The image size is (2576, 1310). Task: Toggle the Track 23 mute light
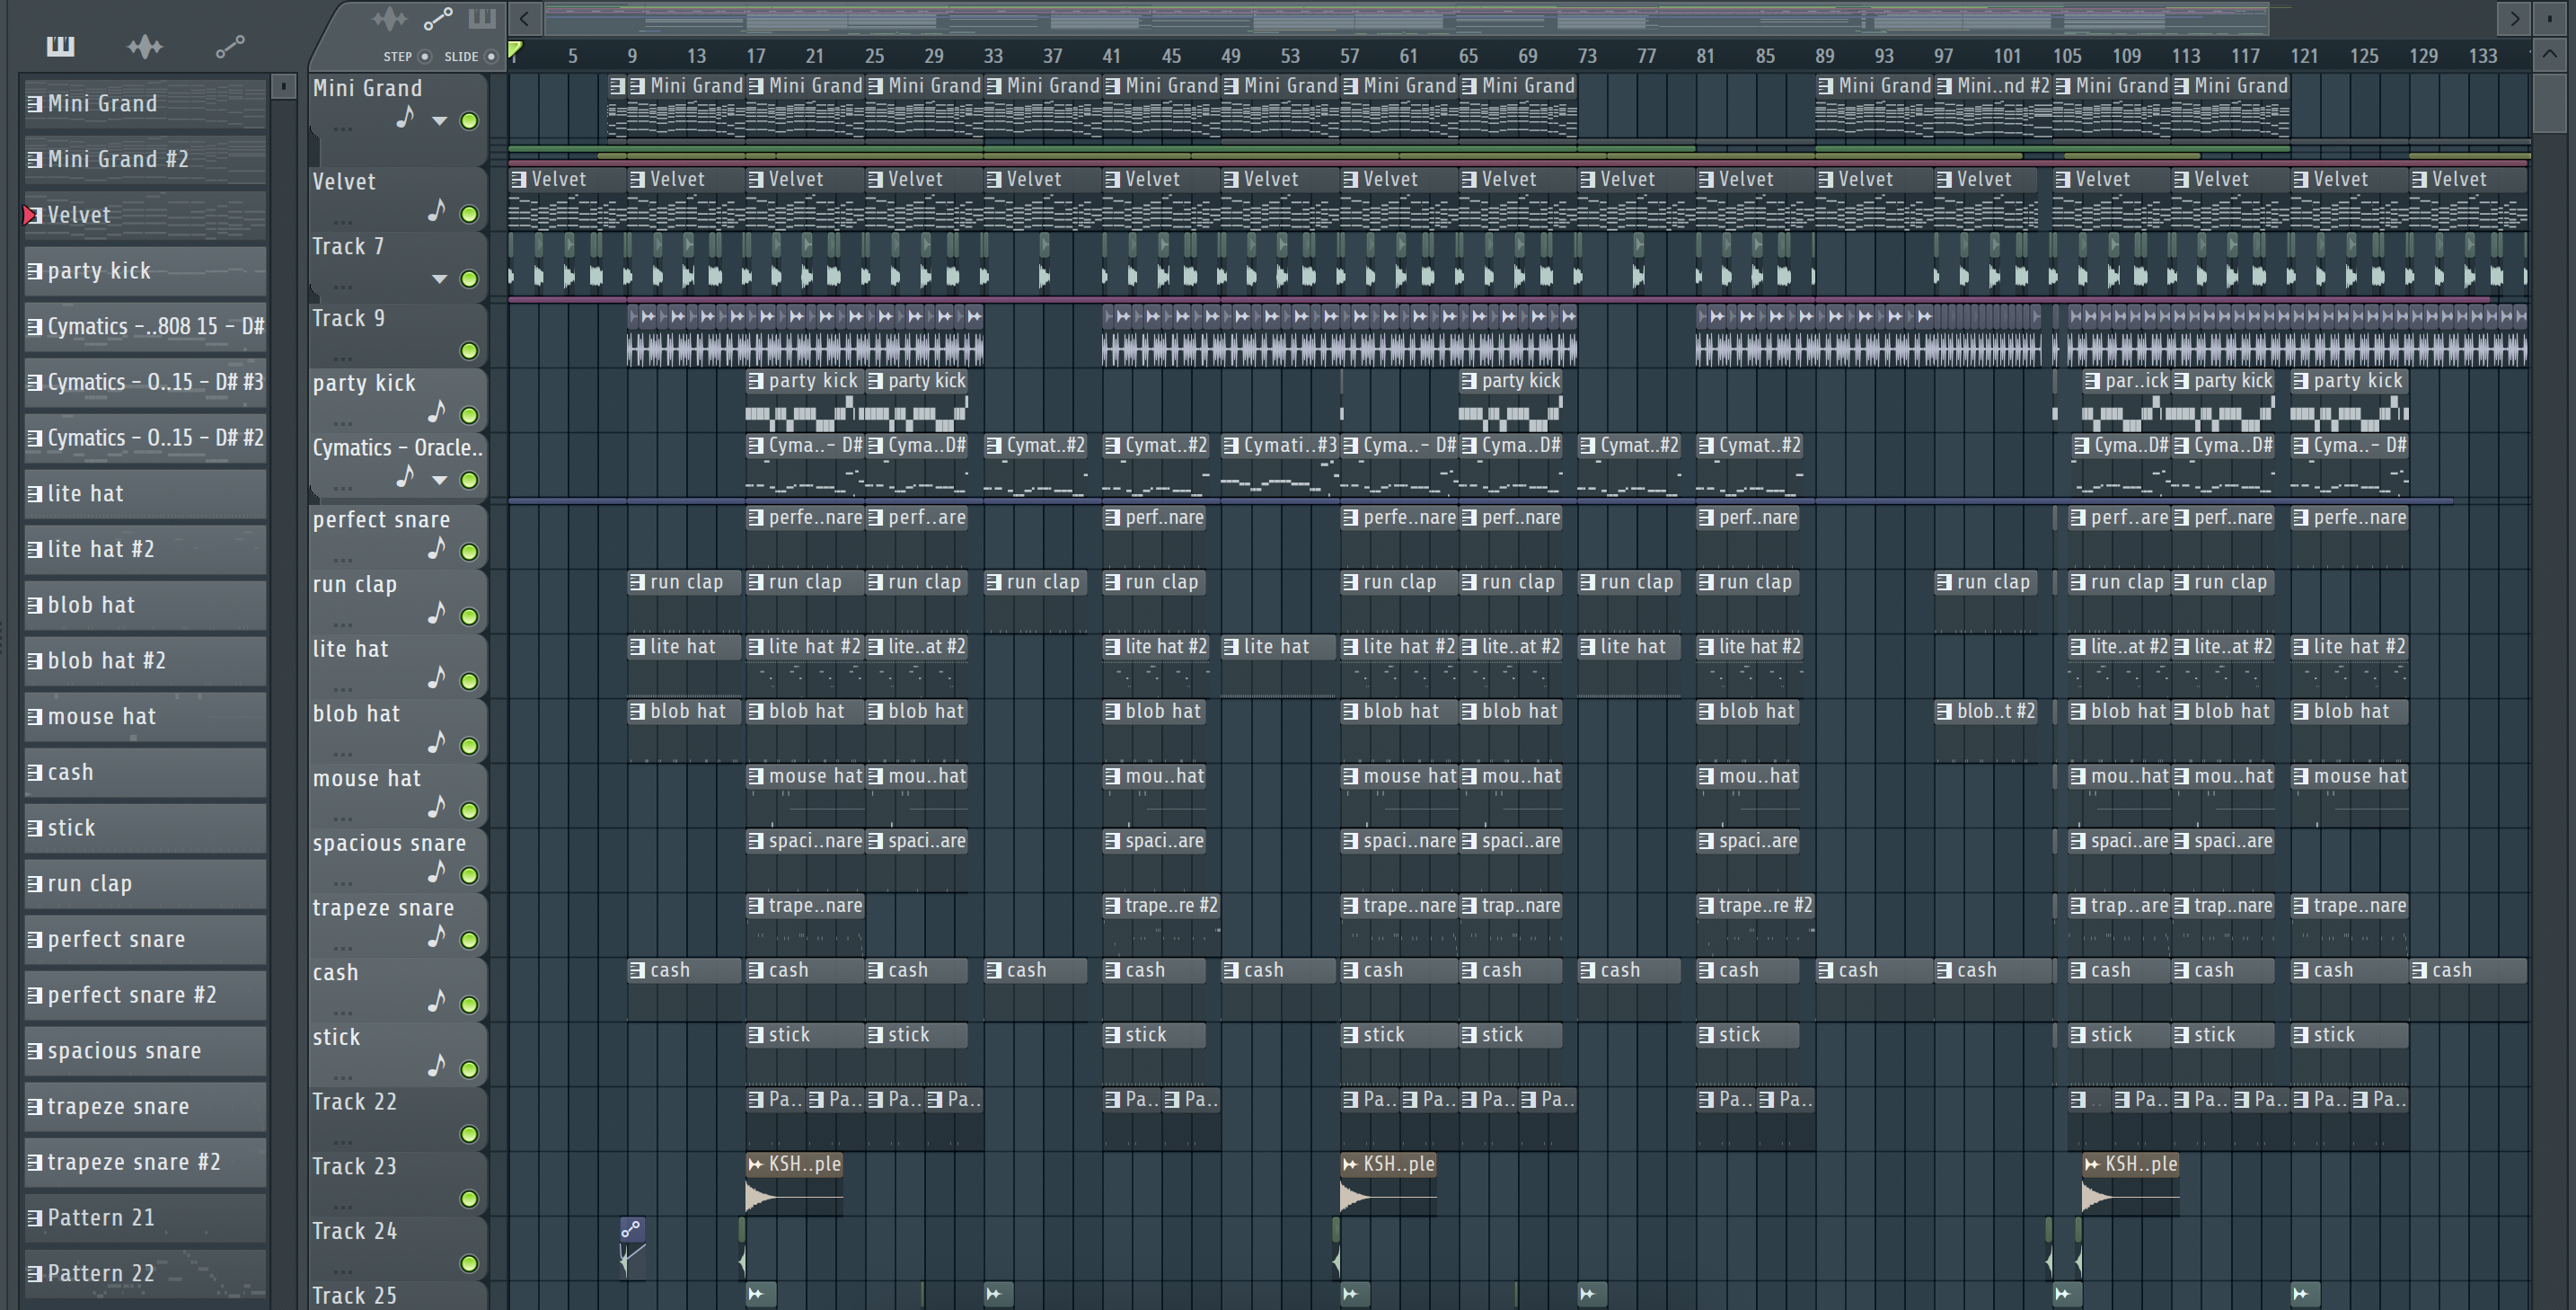[x=468, y=1199]
